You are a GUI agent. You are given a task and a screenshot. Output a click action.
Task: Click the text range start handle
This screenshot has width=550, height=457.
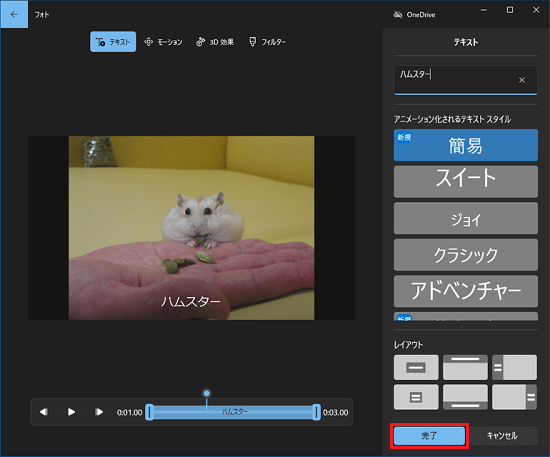coord(149,412)
